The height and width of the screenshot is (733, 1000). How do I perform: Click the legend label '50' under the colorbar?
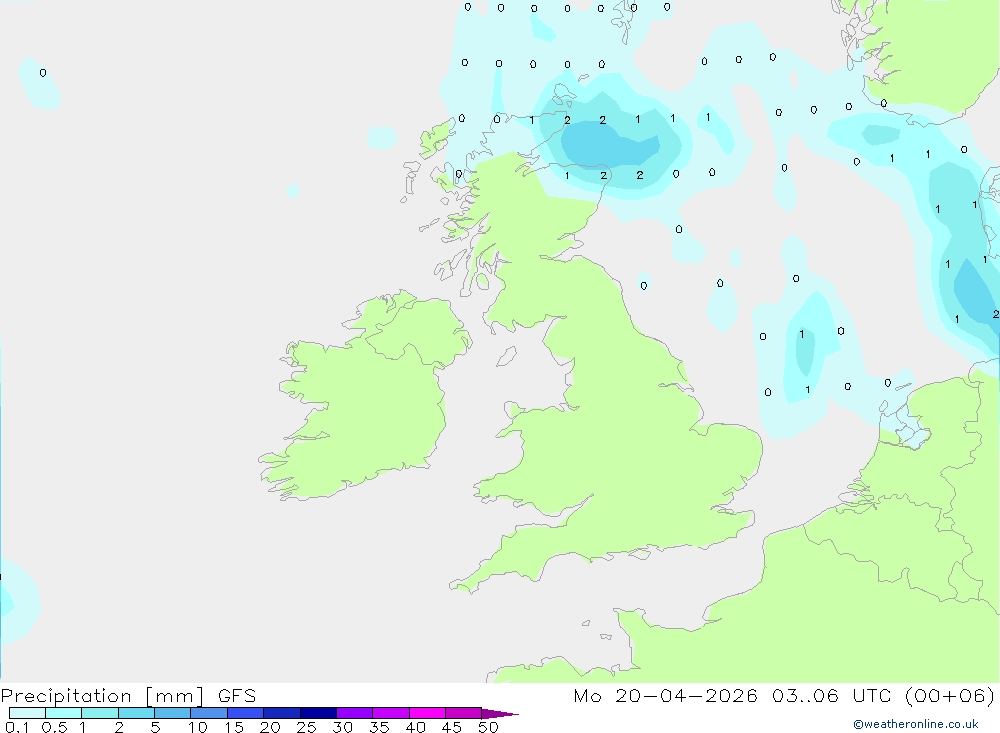point(489,727)
